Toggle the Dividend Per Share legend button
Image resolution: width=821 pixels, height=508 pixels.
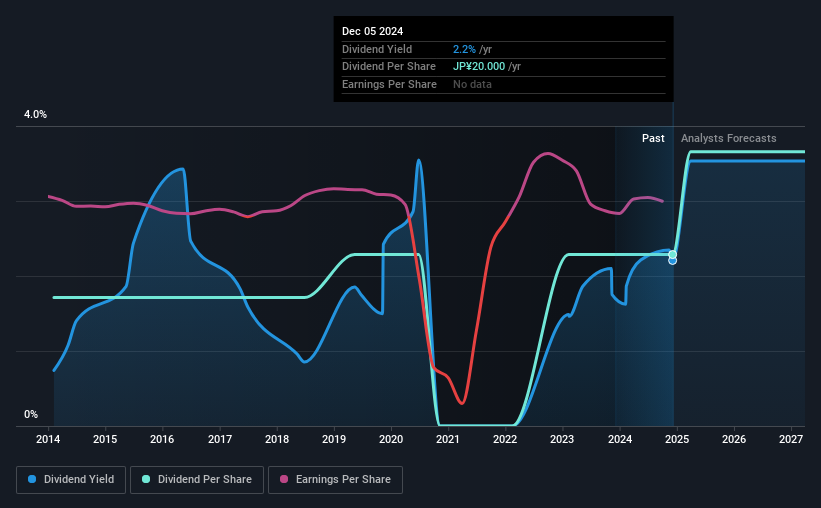click(x=197, y=480)
